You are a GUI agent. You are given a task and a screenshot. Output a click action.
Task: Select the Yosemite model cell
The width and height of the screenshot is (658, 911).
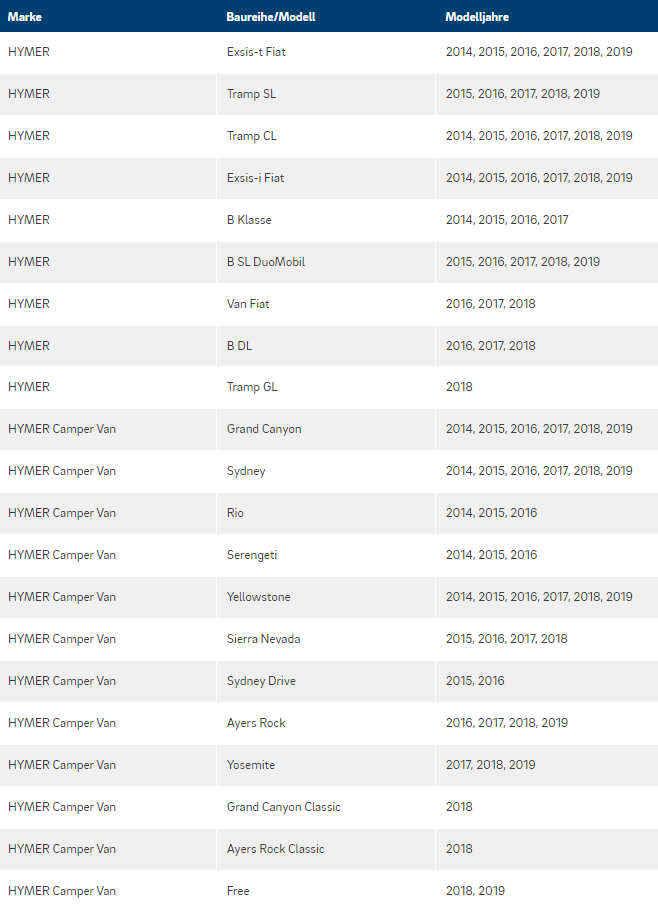point(251,765)
